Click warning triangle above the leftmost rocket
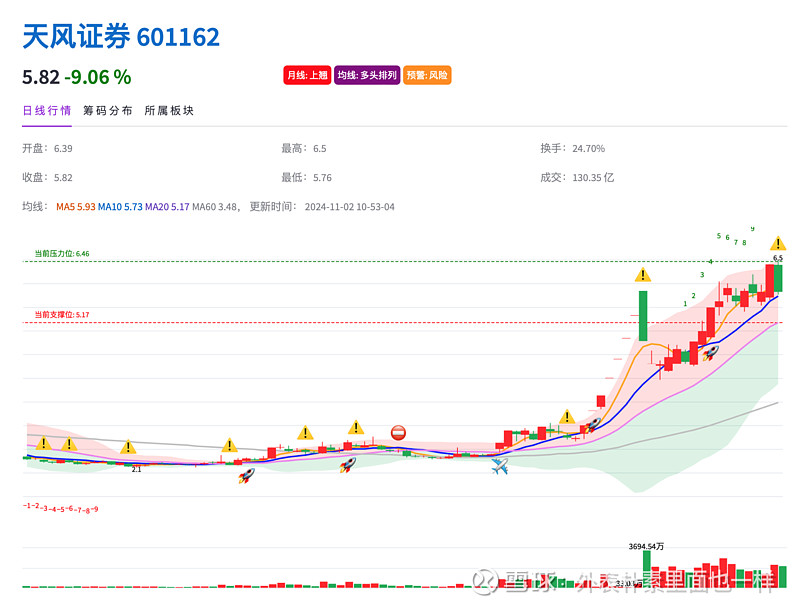Viewport: 800px width, 607px height. tap(230, 445)
